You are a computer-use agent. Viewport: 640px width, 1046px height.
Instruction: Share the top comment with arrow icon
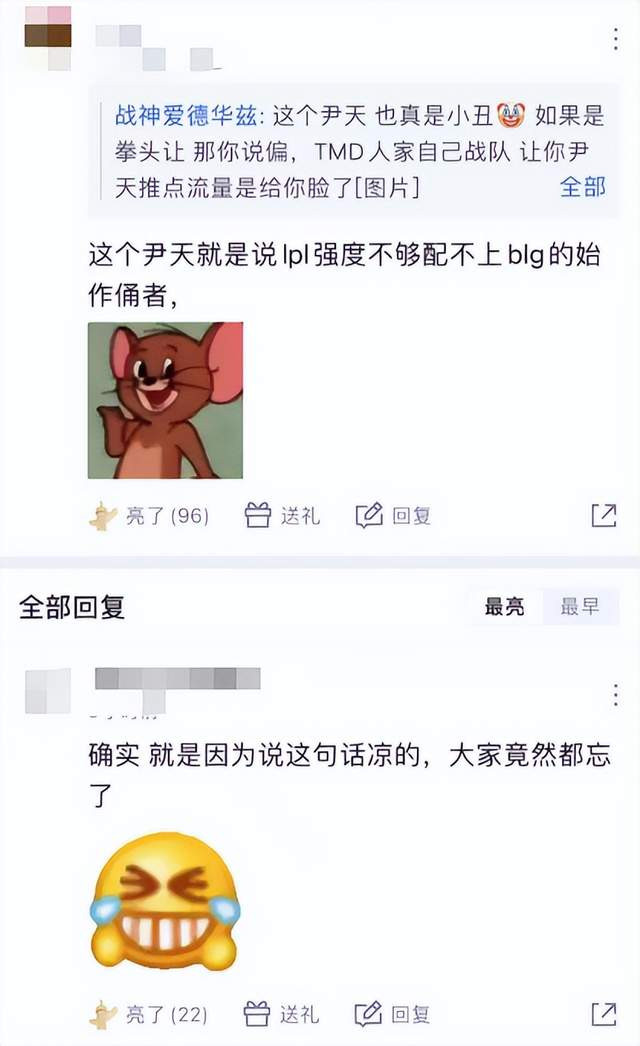click(x=604, y=516)
